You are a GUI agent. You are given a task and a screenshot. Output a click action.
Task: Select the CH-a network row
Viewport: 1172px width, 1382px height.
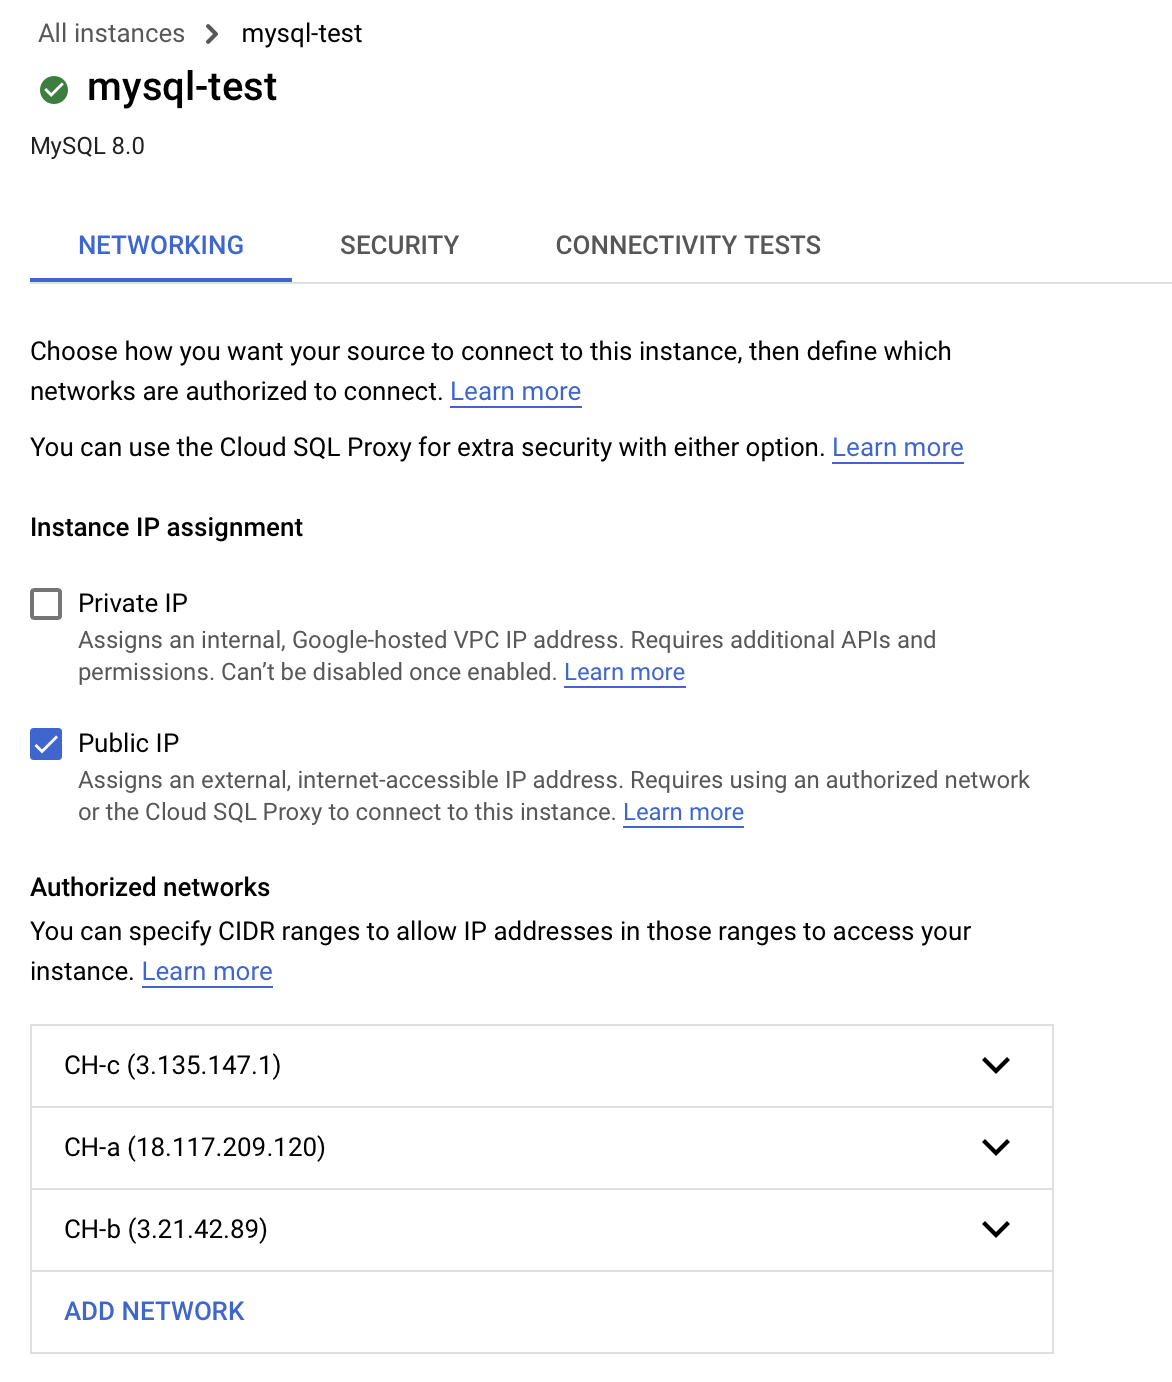(x=400, y=1148)
